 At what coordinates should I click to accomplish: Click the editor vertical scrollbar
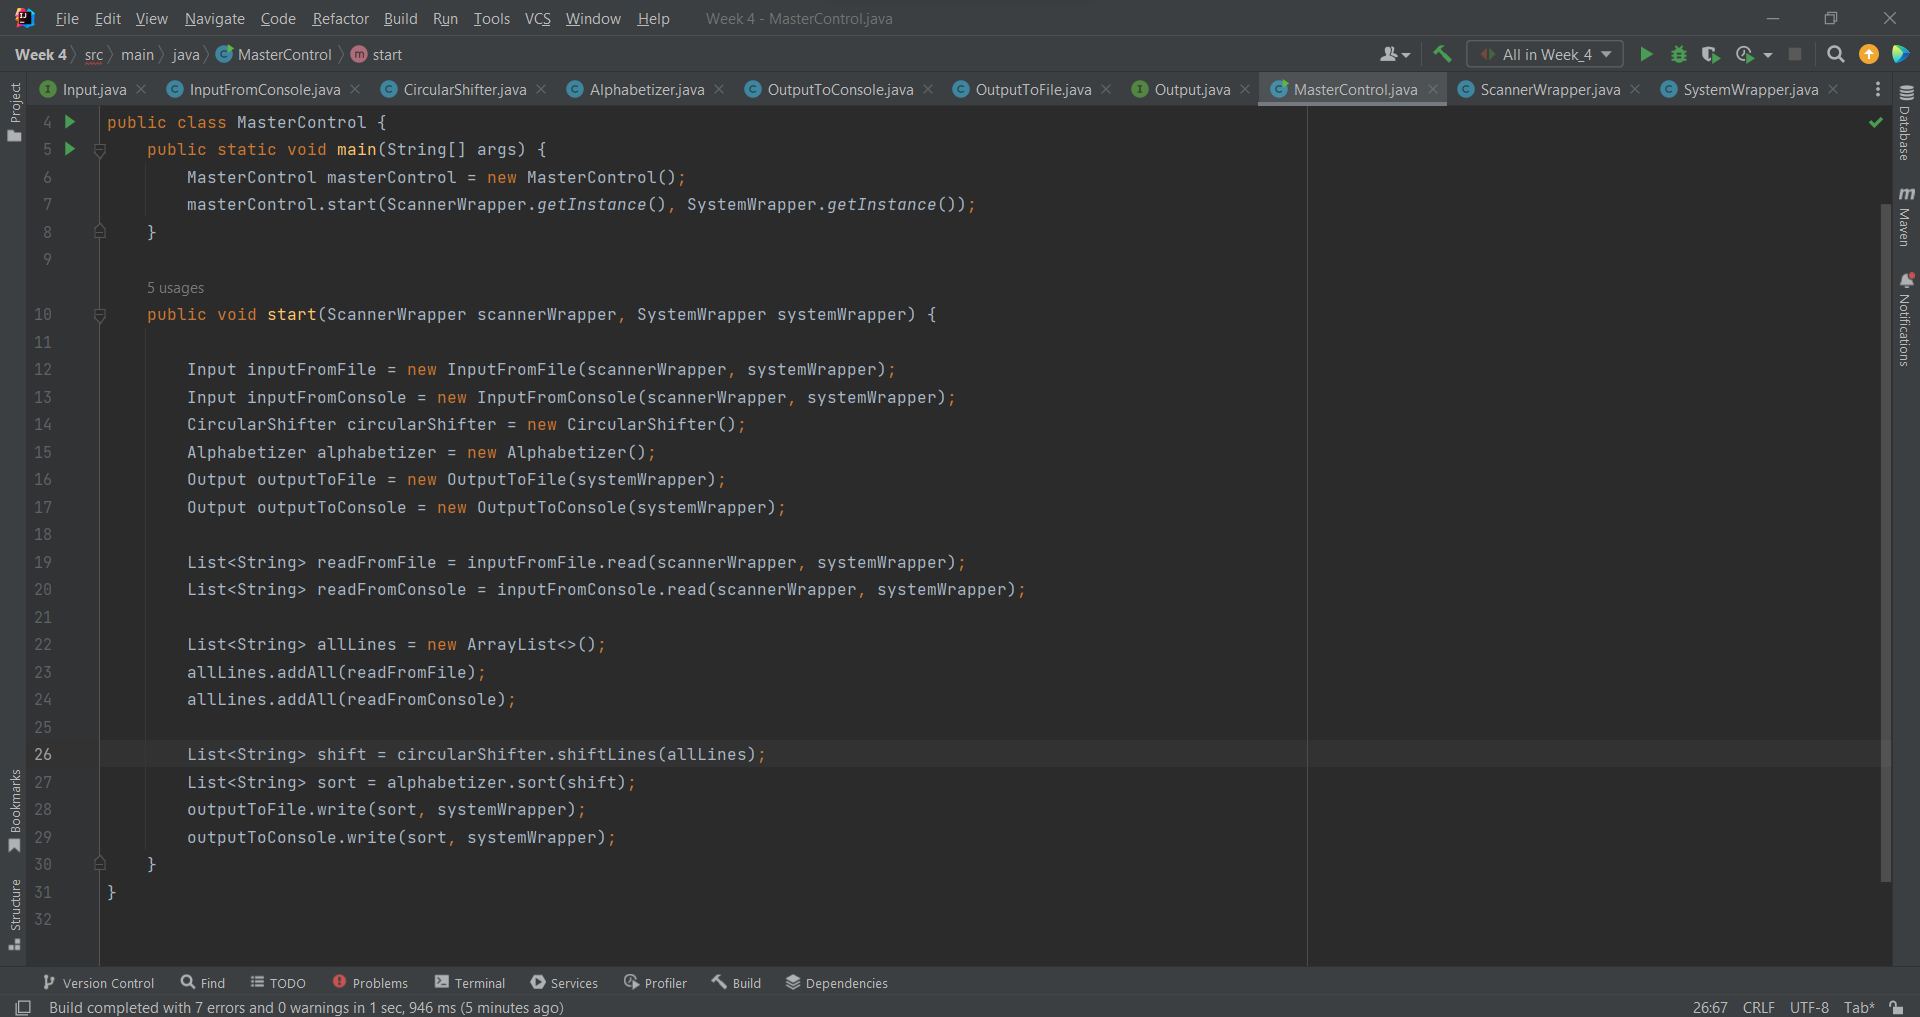click(x=1885, y=540)
